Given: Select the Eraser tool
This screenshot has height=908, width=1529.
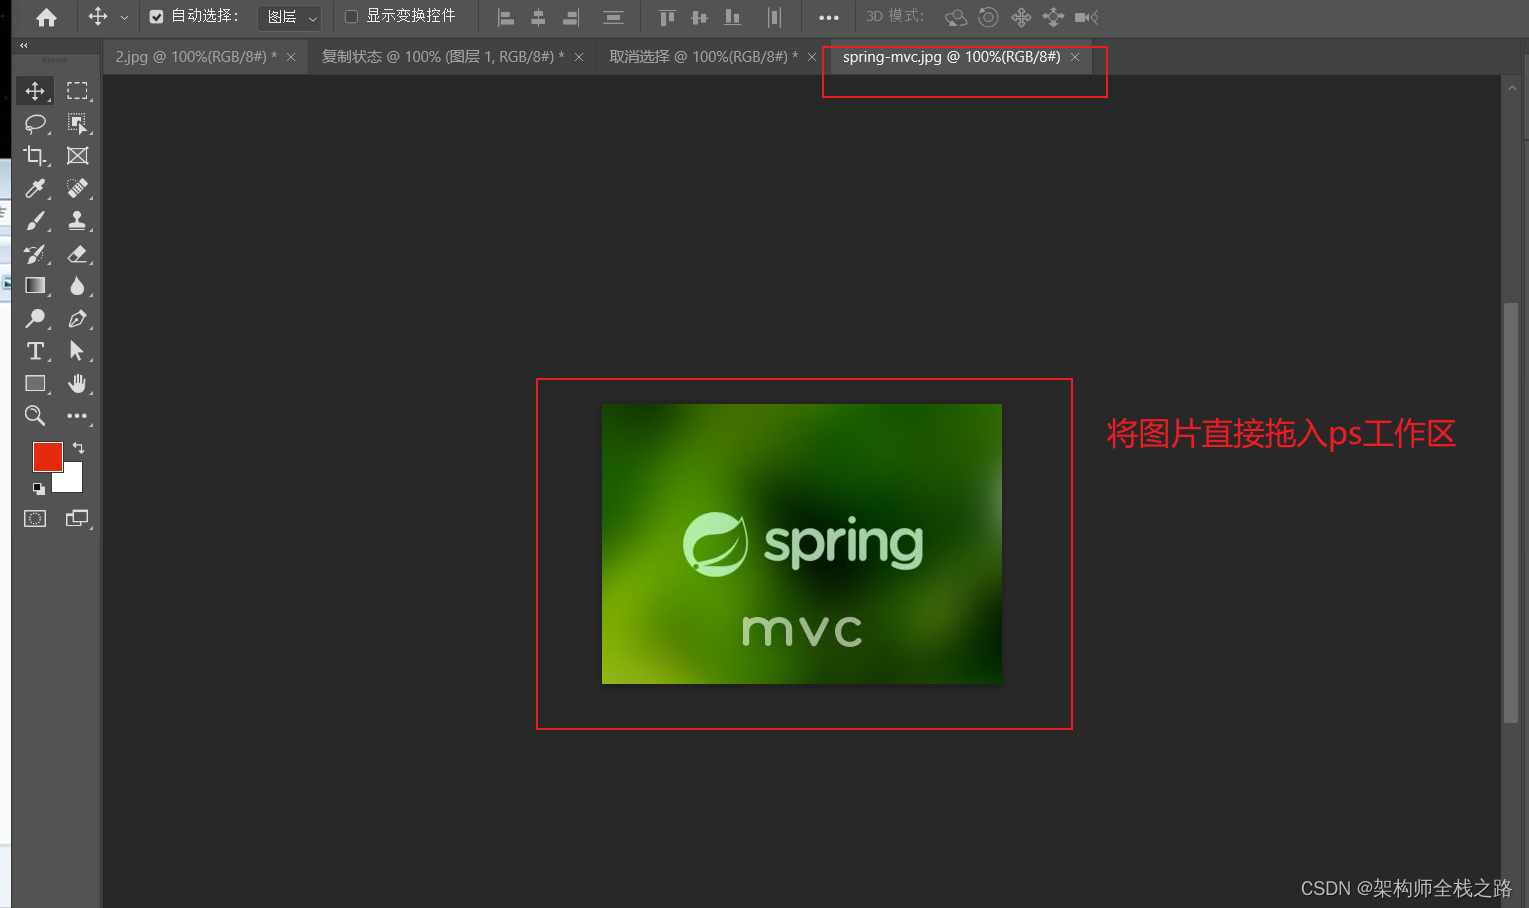Looking at the screenshot, I should click(x=77, y=254).
